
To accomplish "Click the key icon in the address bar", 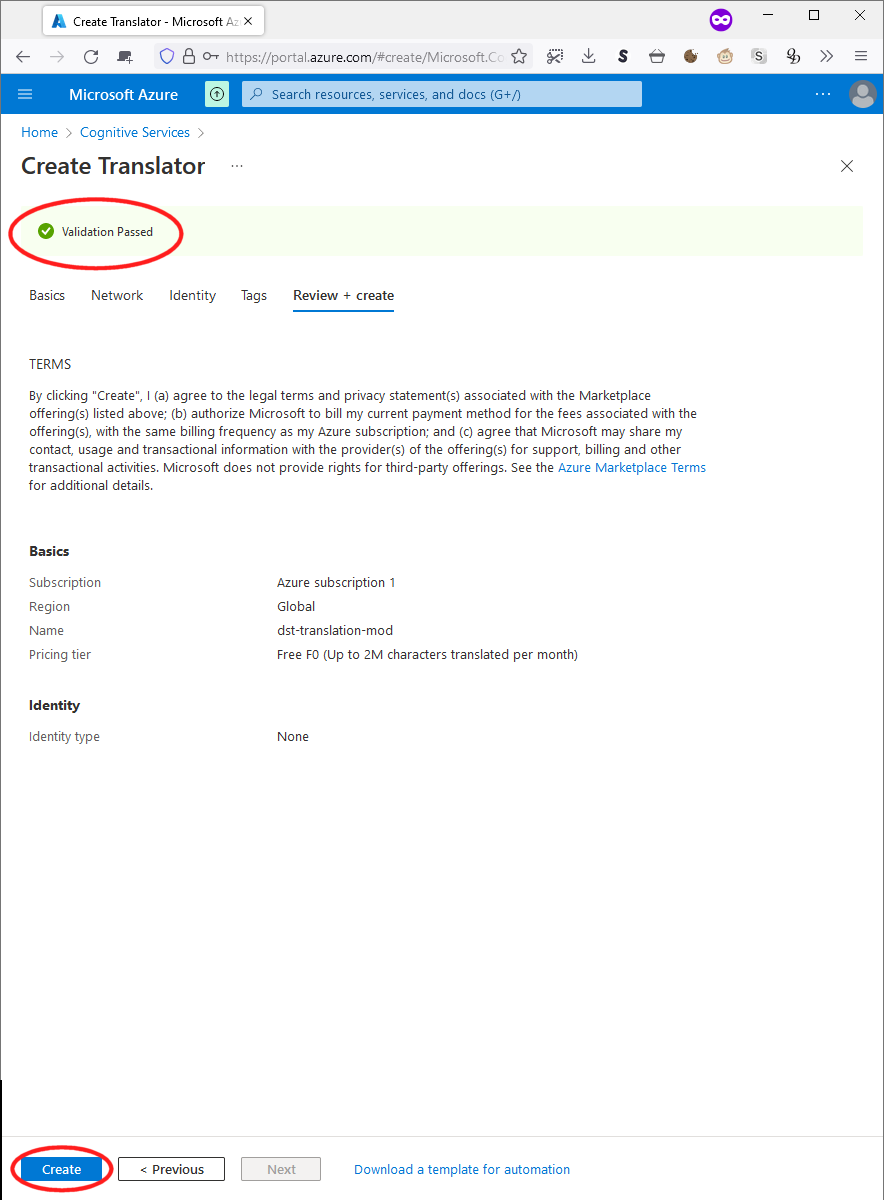I will coord(210,57).
